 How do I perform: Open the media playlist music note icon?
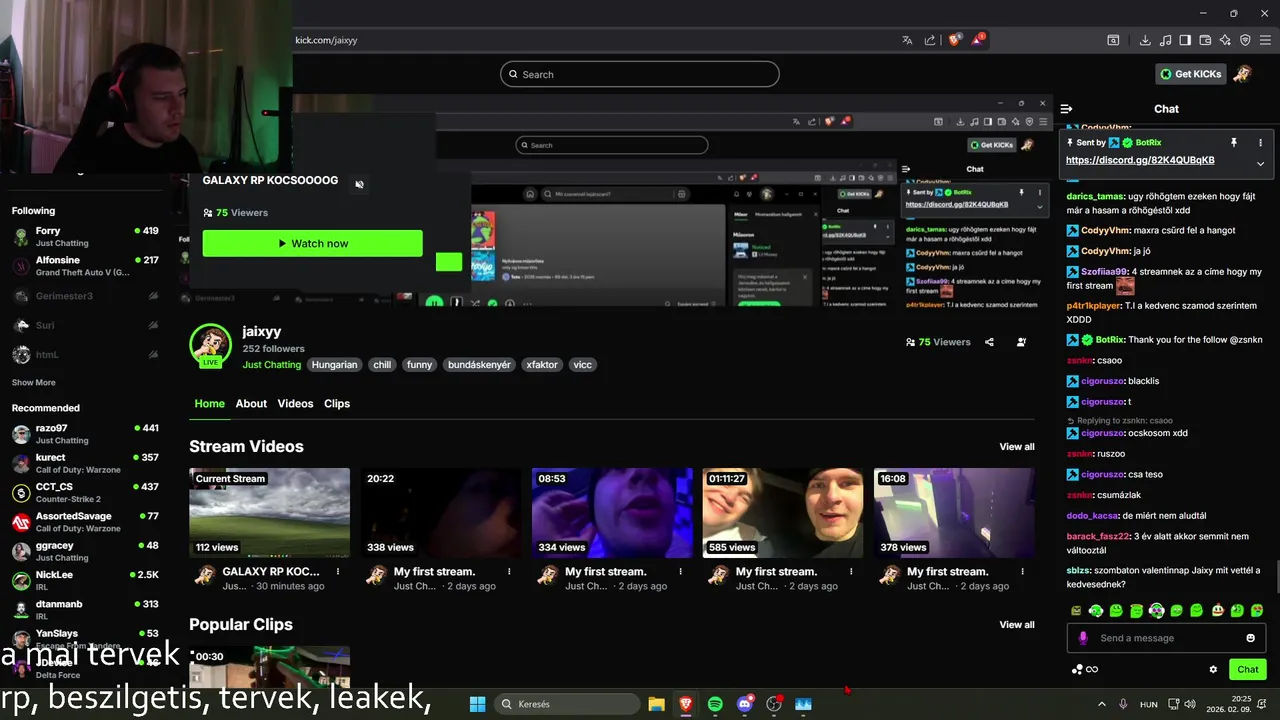(1165, 40)
